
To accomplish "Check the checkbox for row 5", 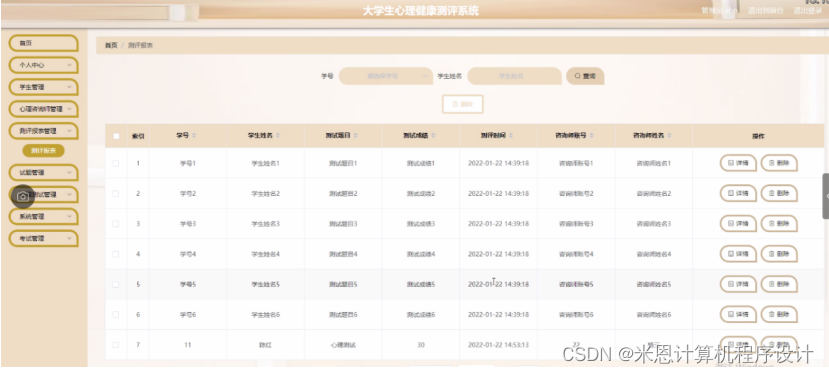I will click(x=116, y=284).
